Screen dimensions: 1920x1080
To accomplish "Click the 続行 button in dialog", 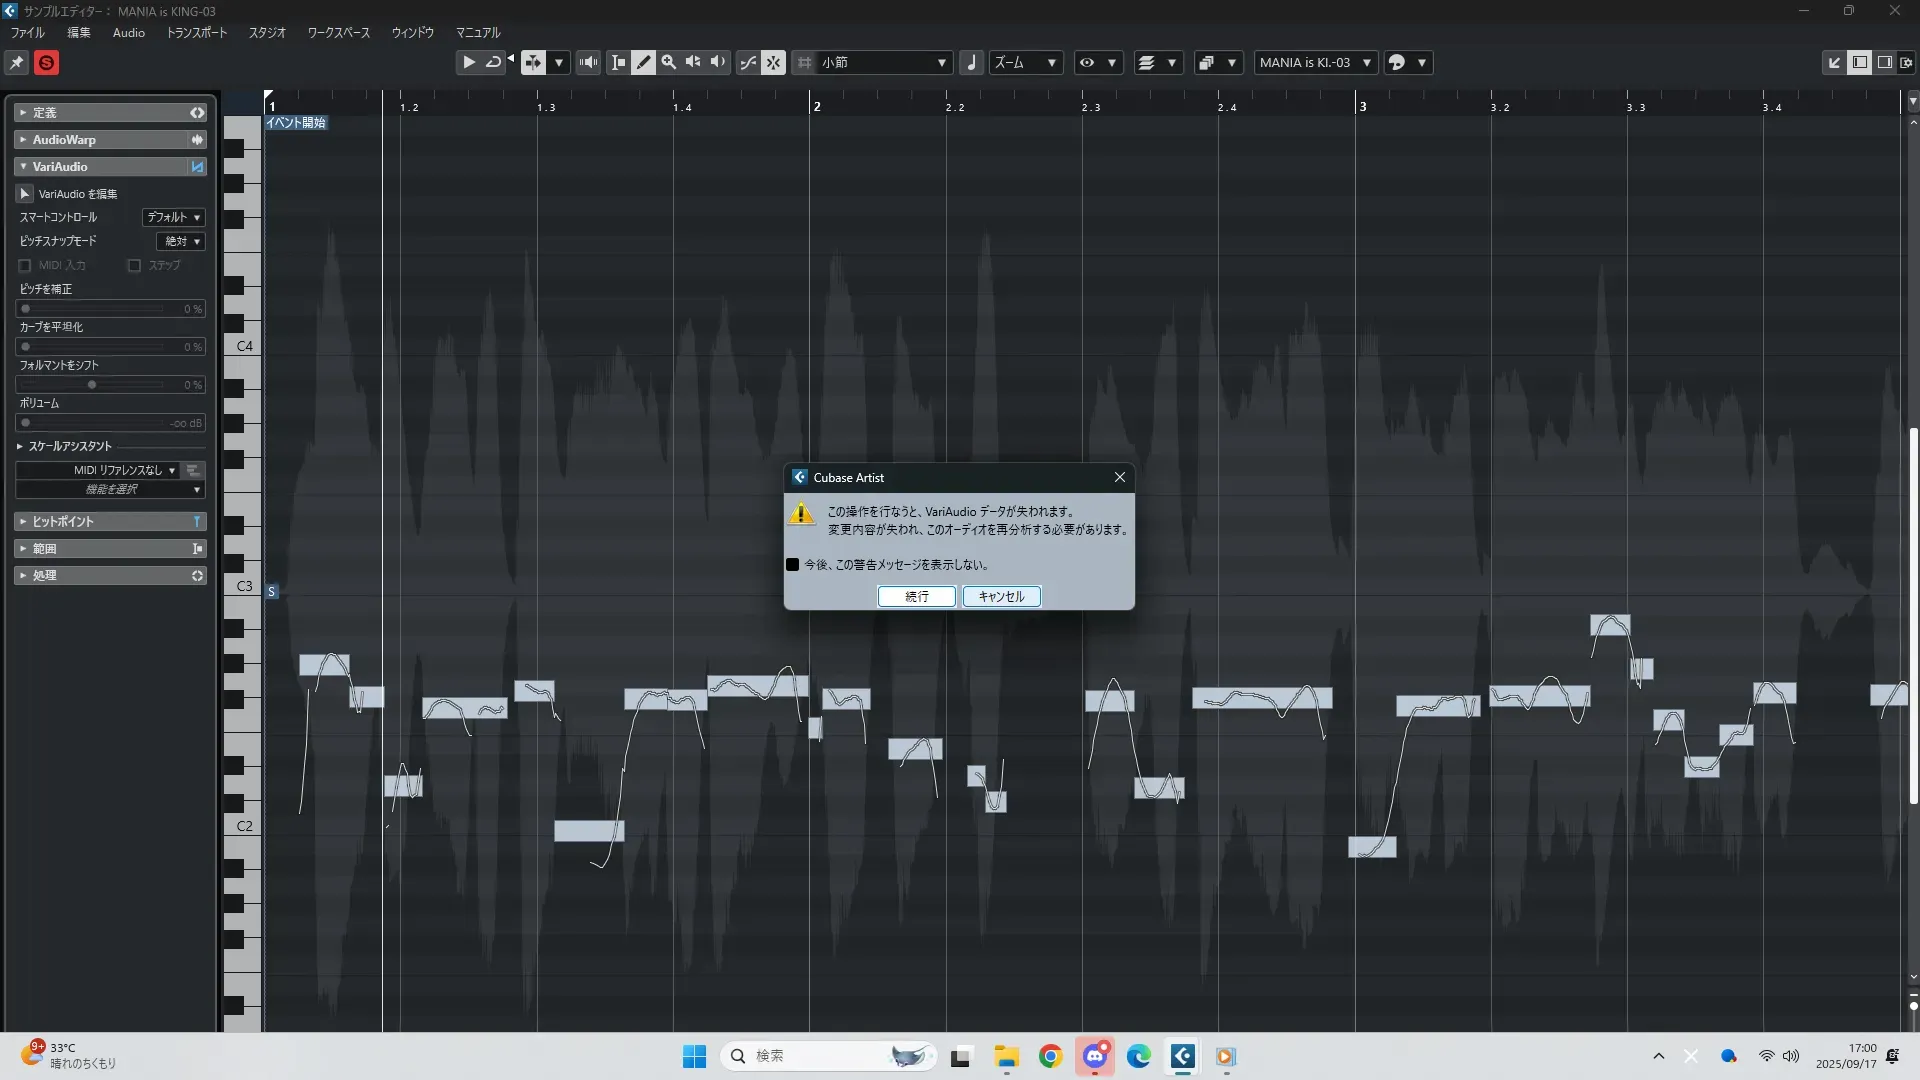I will [916, 597].
